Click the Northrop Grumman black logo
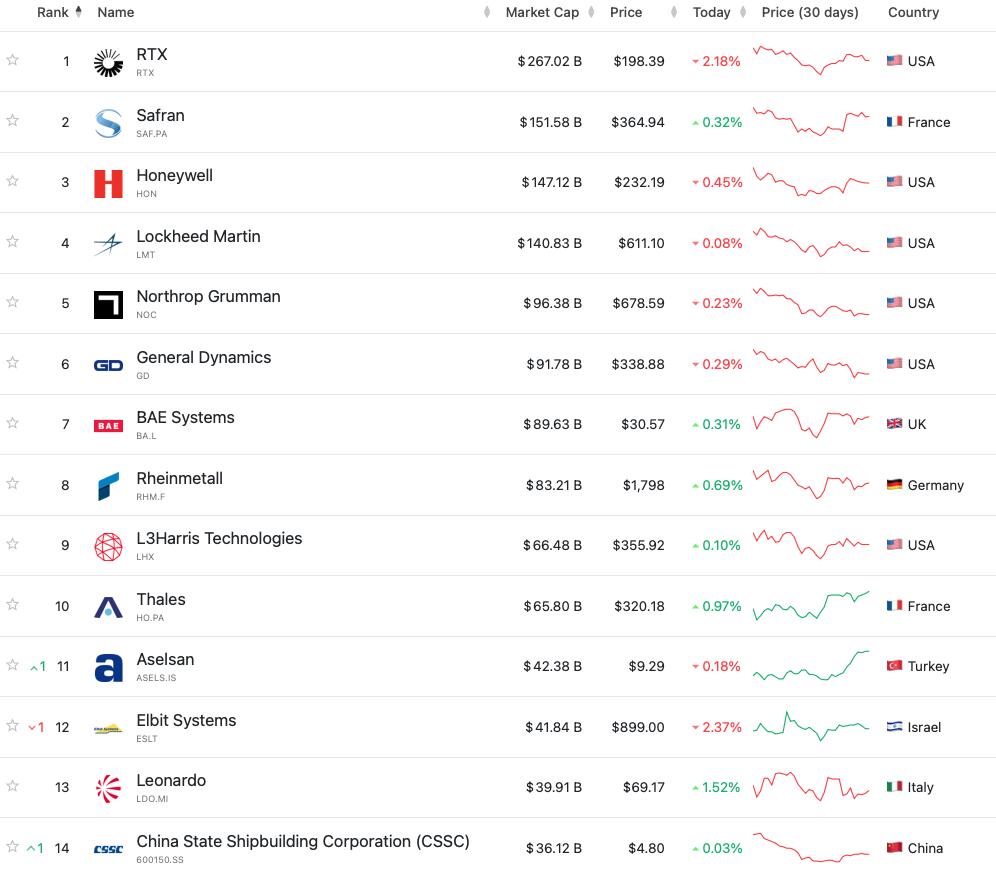Viewport: 996px width, 878px height. point(108,304)
